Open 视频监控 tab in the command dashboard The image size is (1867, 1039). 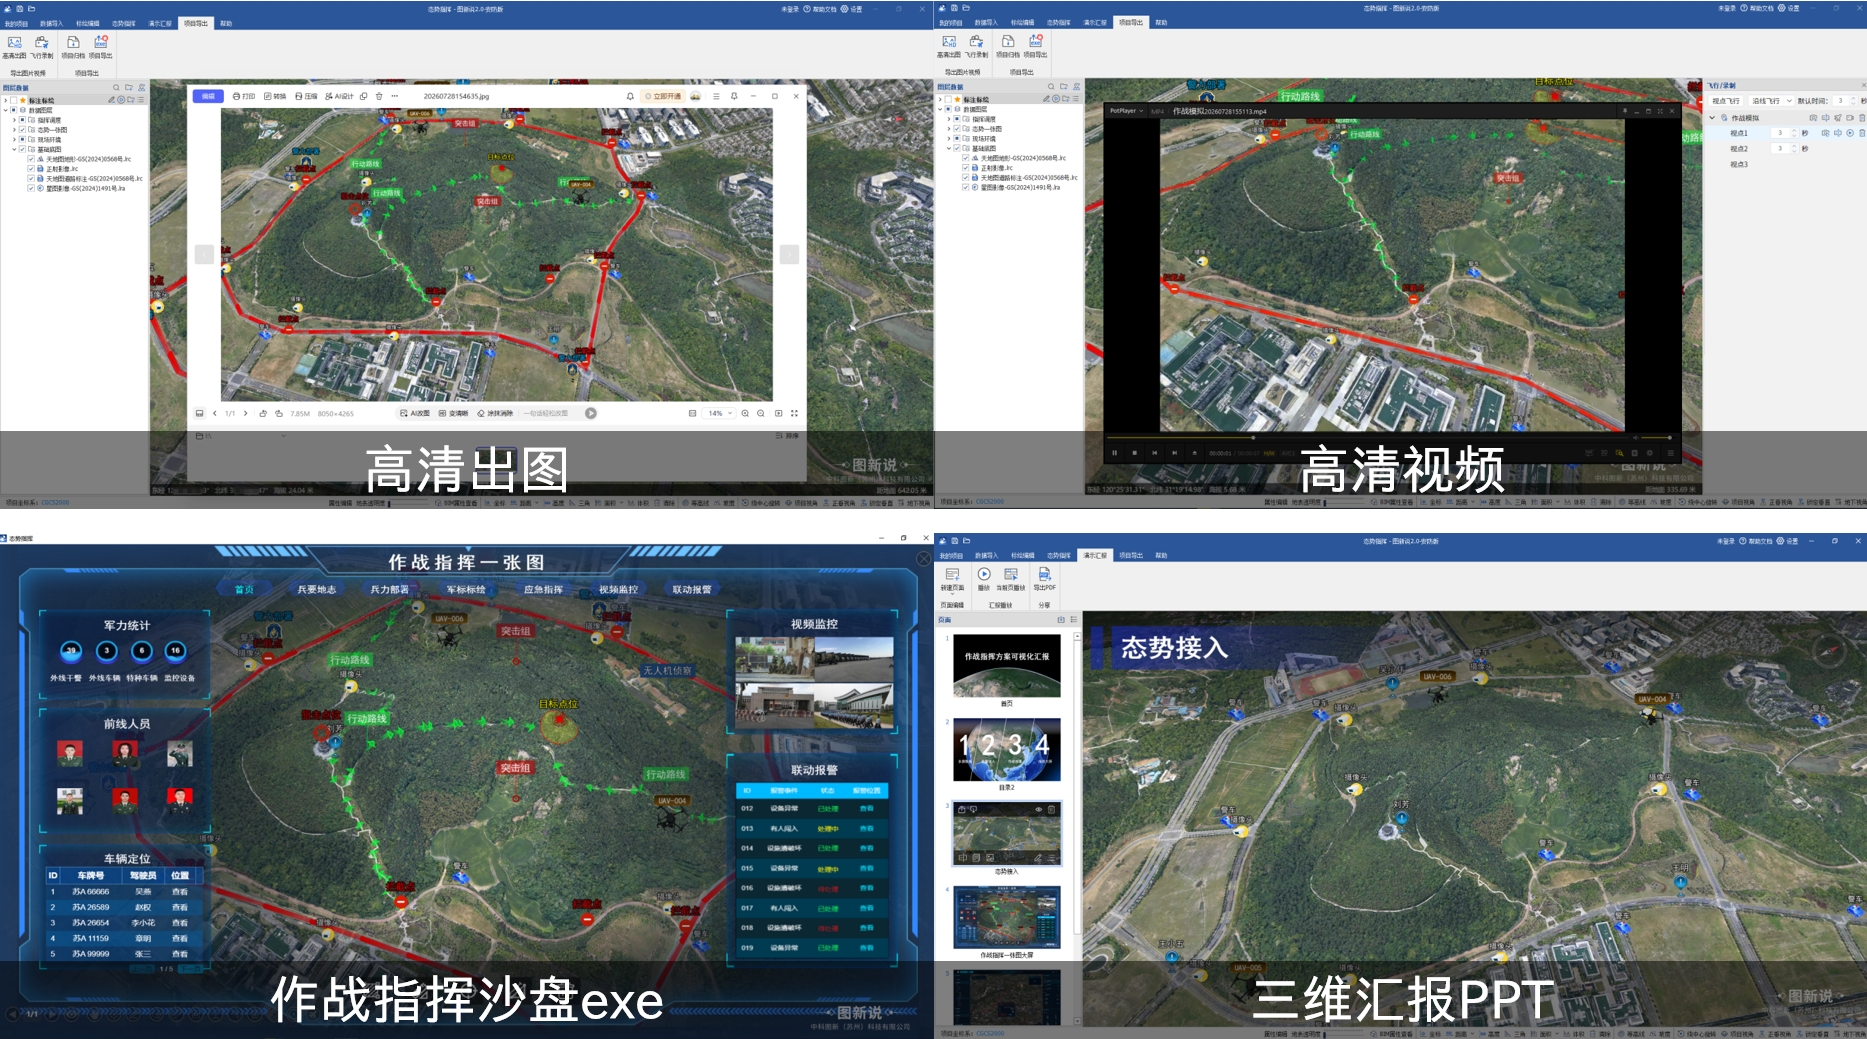click(618, 590)
